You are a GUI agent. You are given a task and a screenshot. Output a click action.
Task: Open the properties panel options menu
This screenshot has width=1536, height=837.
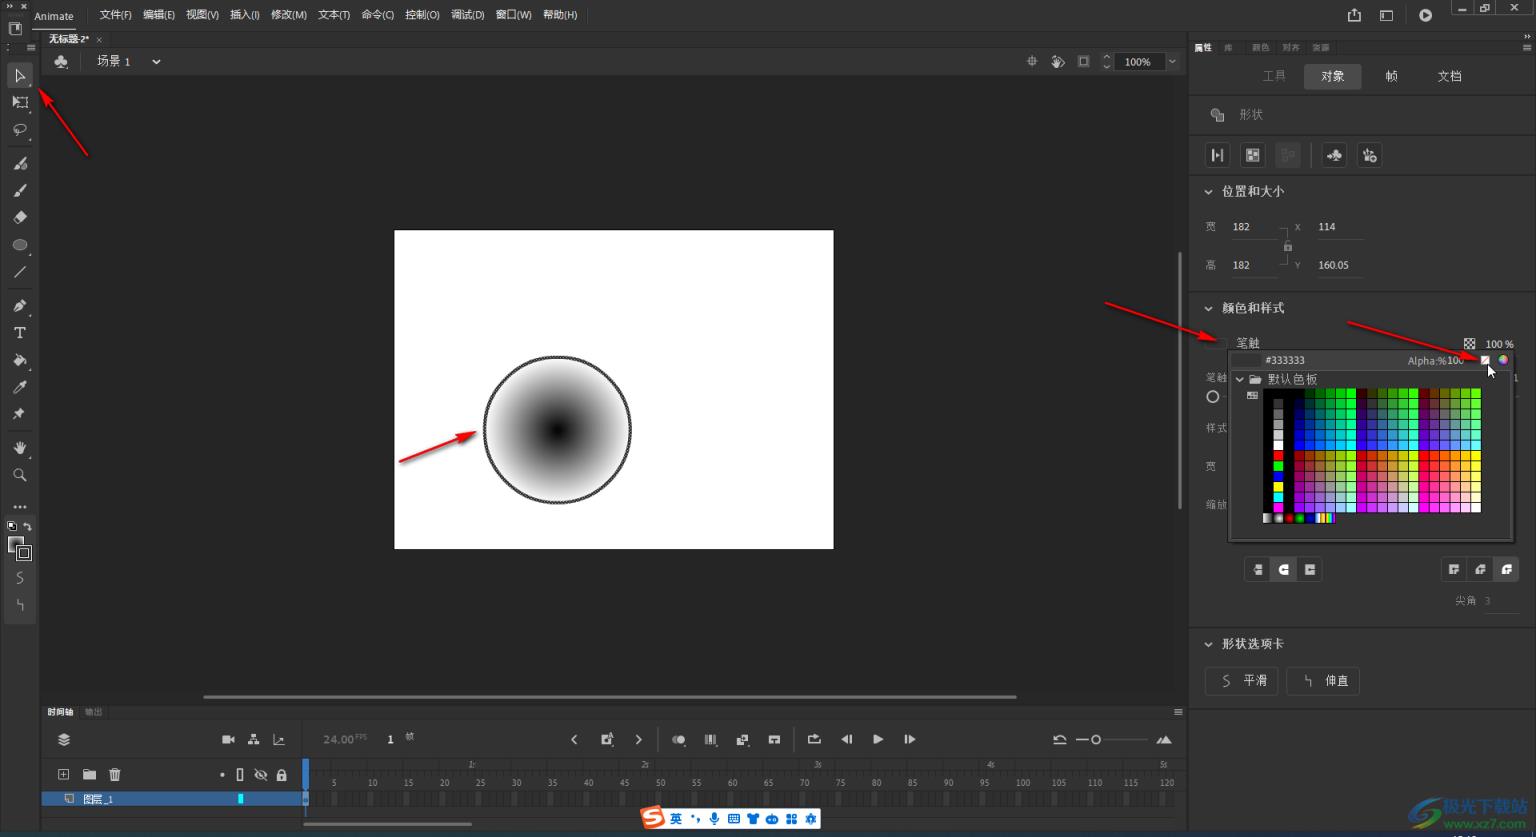click(1527, 47)
